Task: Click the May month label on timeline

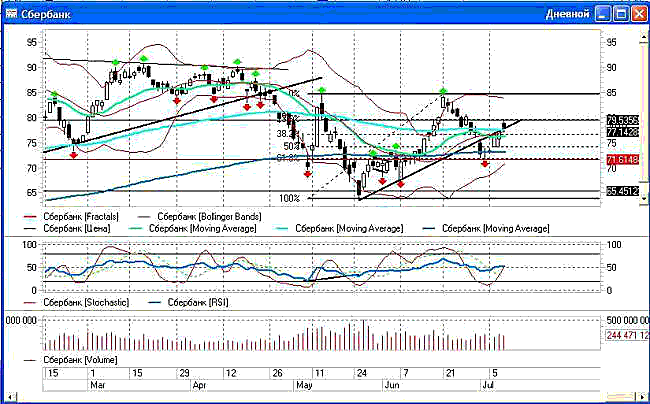Action: coord(304,385)
